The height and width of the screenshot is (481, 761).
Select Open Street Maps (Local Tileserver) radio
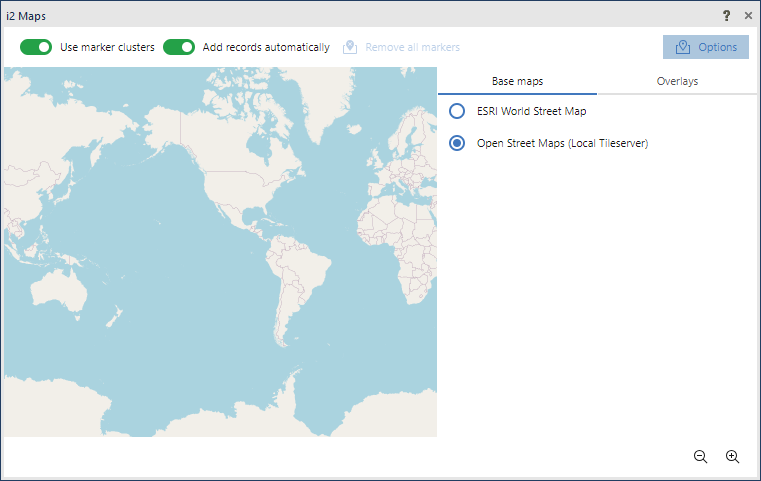(457, 143)
